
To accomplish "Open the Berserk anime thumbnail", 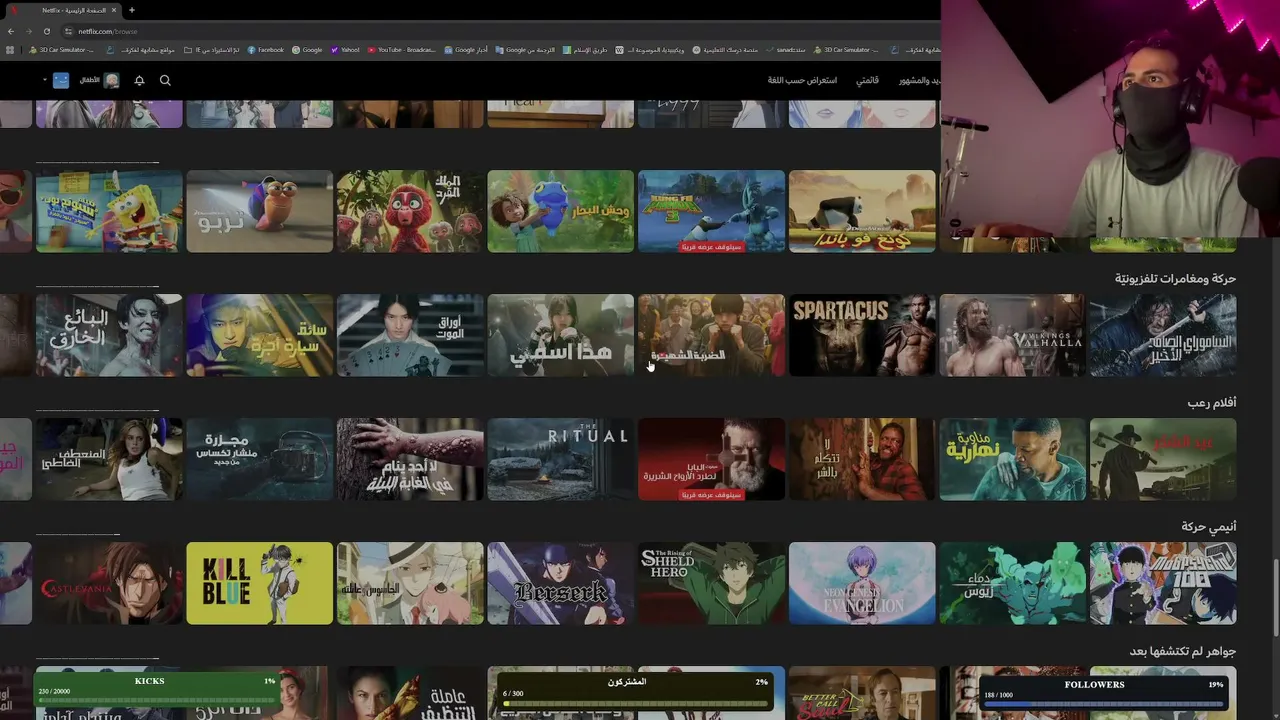I will [x=560, y=583].
